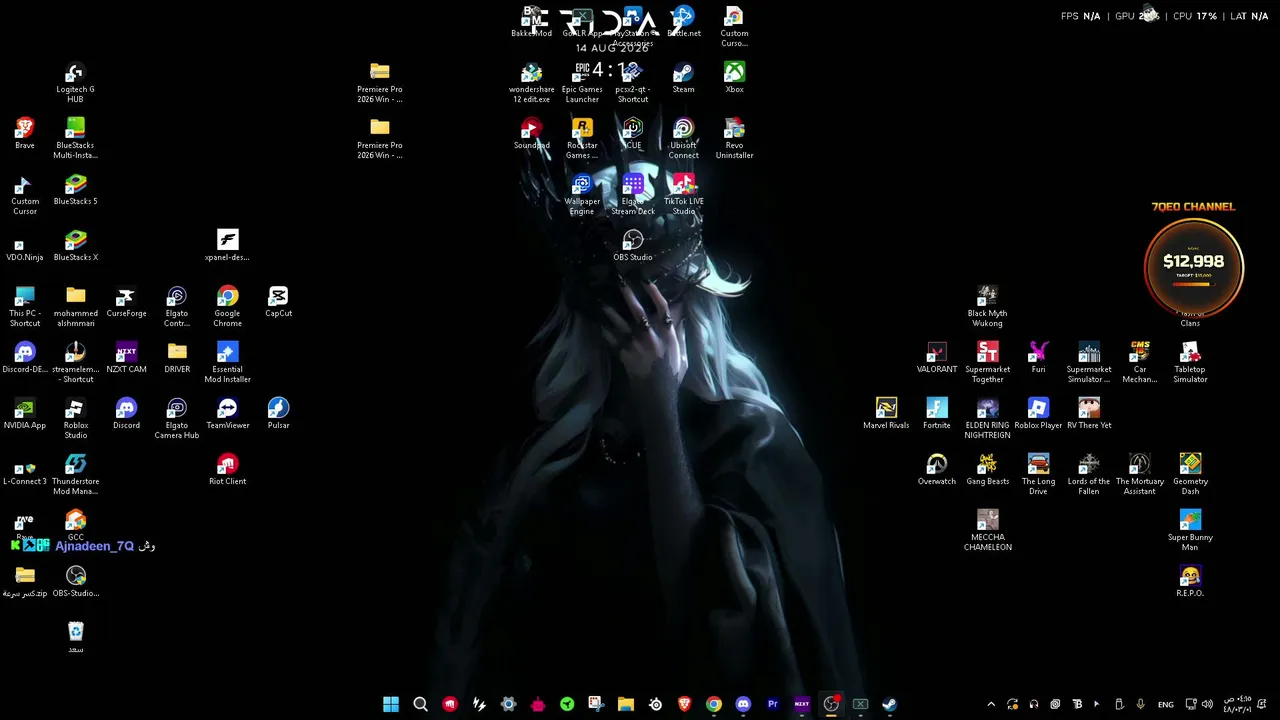Select the R.E.P.O. game icon
1280x720 pixels.
1190,582
